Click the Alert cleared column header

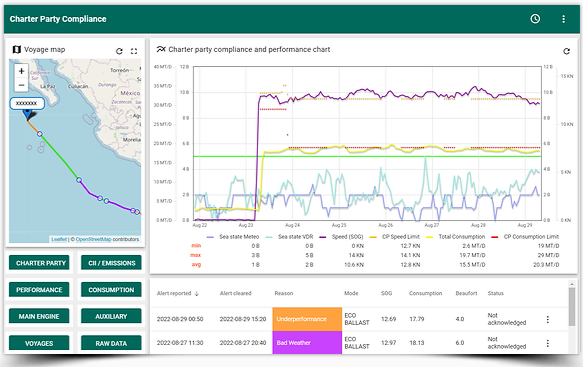(x=235, y=293)
